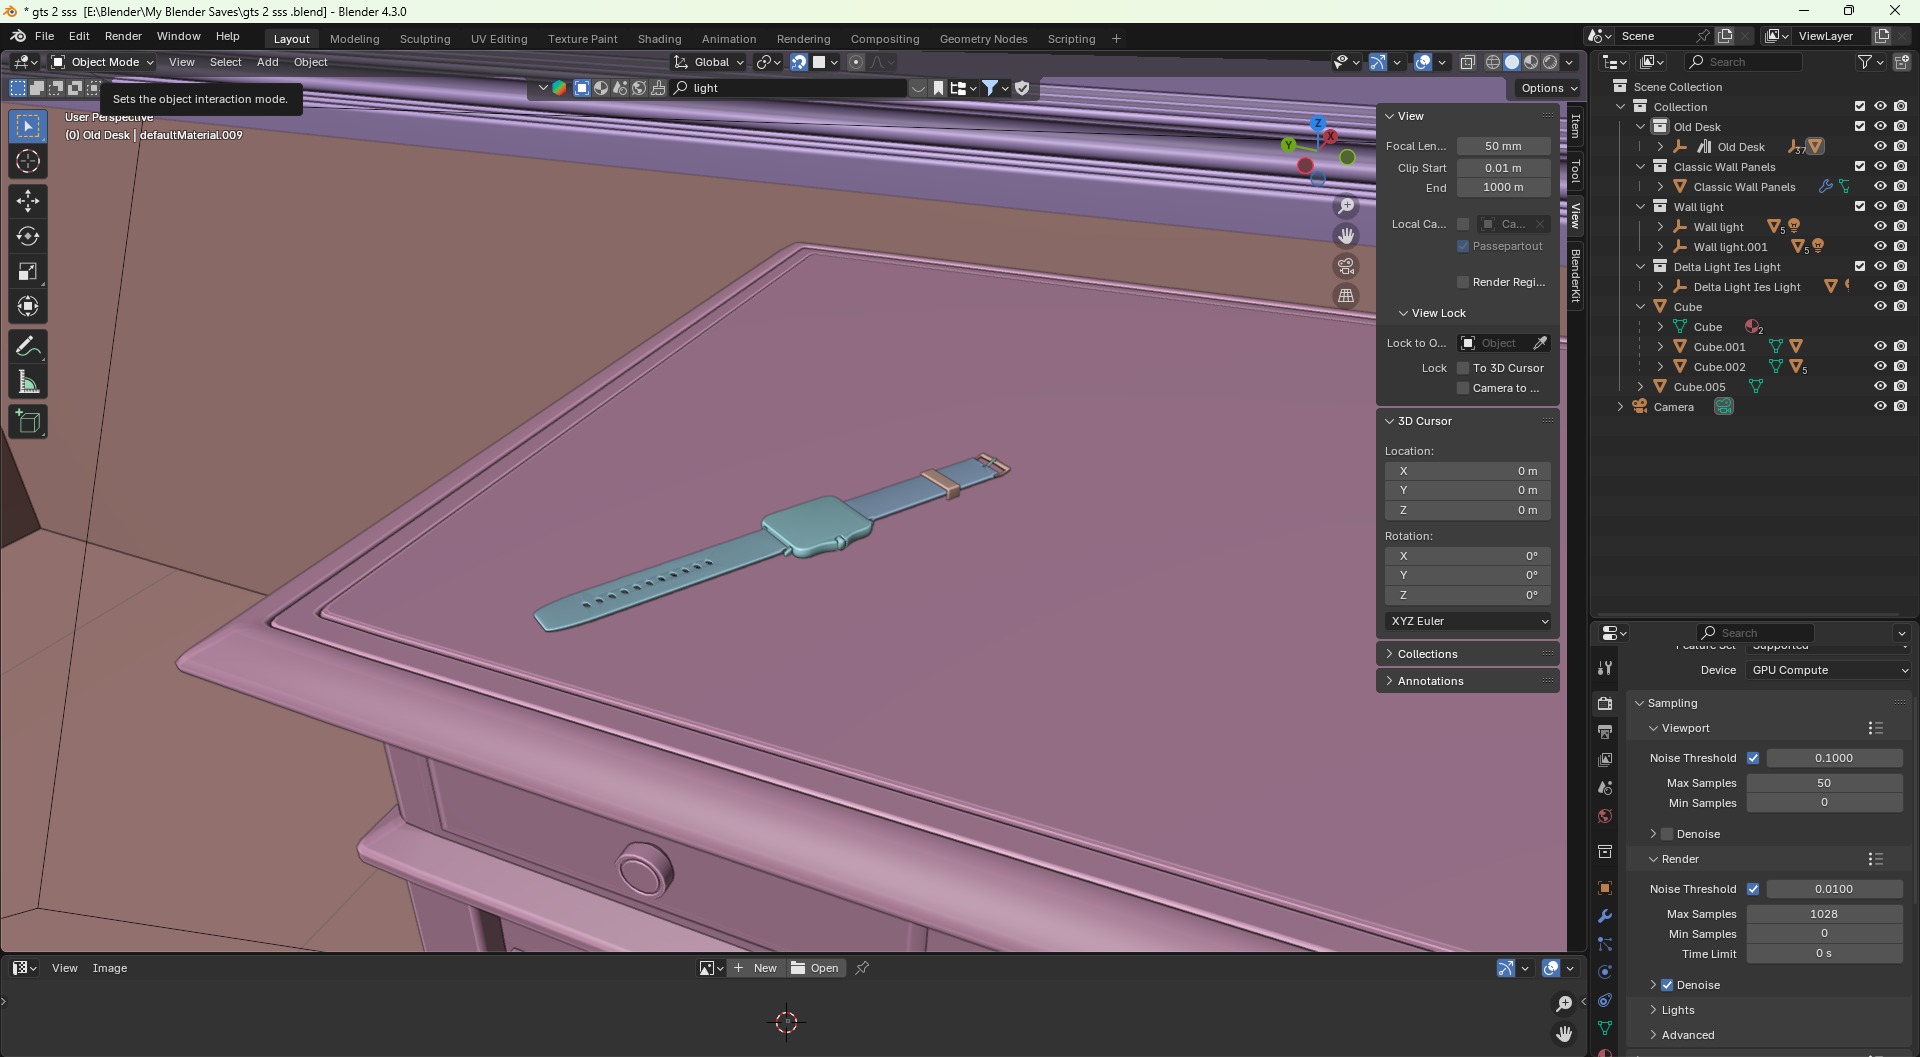The width and height of the screenshot is (1920, 1057).
Task: Toggle X-ray display in viewport header
Action: (1467, 62)
